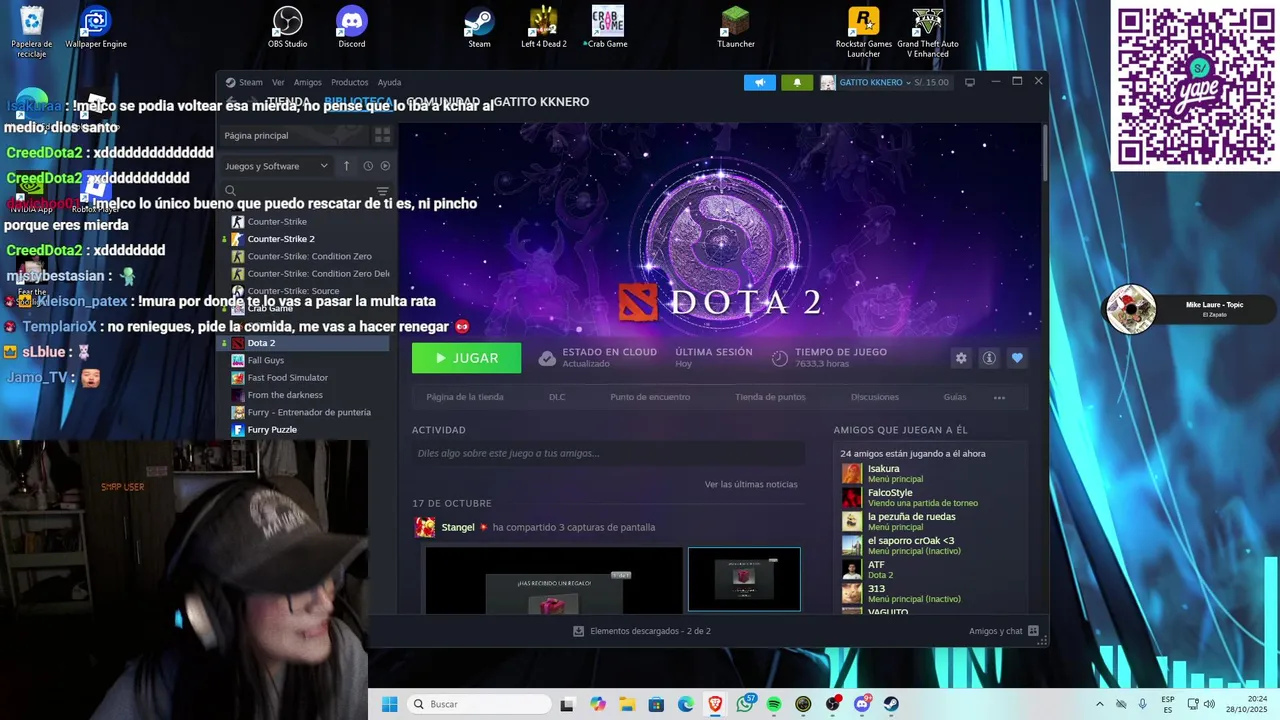The height and width of the screenshot is (720, 1280).
Task: Go to the COMUNIDAD tab
Action: click(x=442, y=101)
